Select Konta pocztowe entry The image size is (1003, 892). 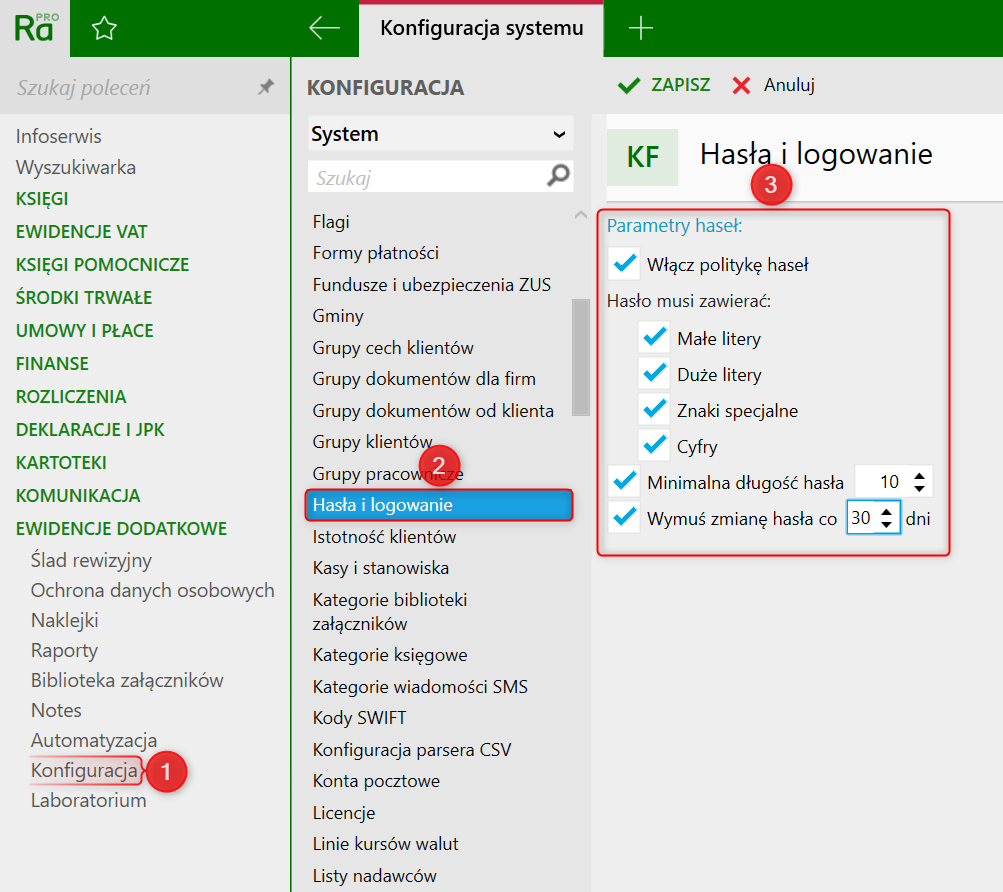click(x=376, y=781)
